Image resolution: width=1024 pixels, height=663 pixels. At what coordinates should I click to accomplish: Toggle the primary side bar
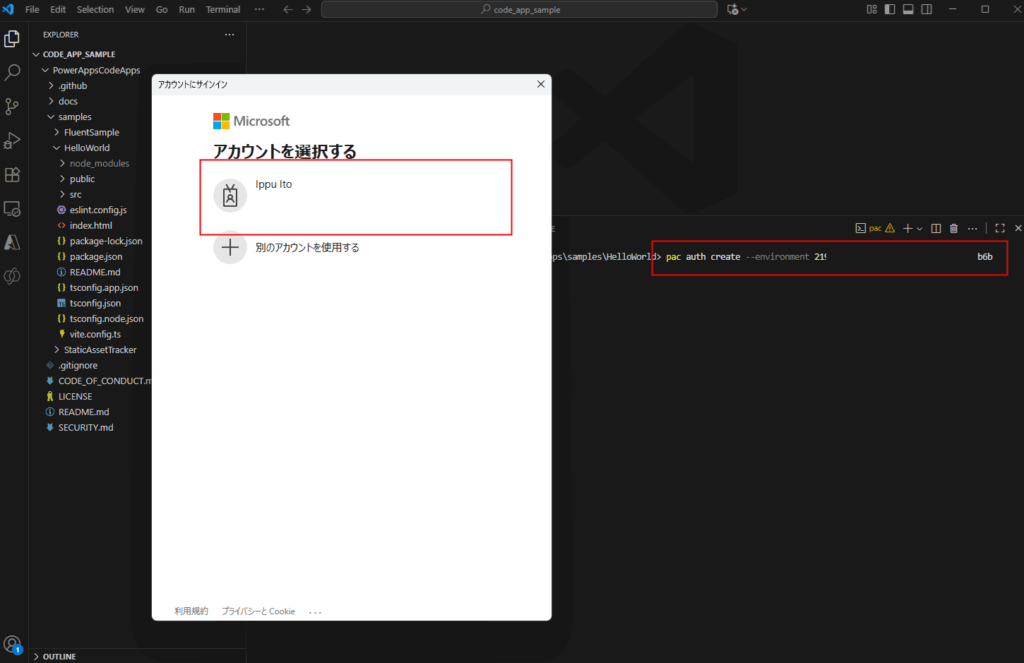click(x=889, y=9)
